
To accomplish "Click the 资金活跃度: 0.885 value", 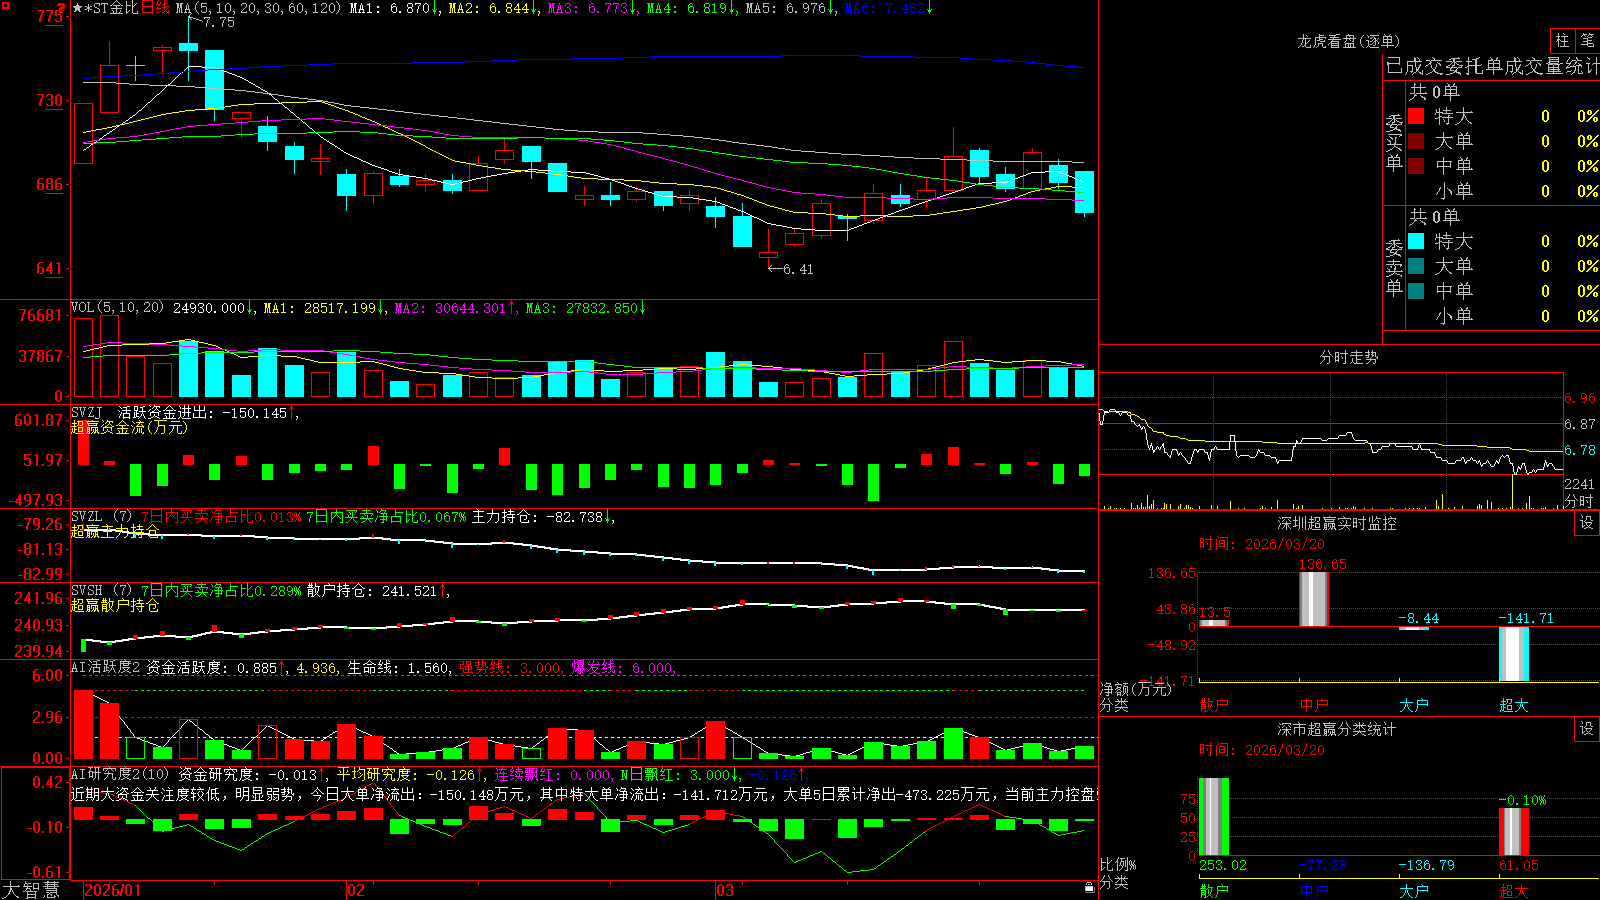I will [x=216, y=667].
